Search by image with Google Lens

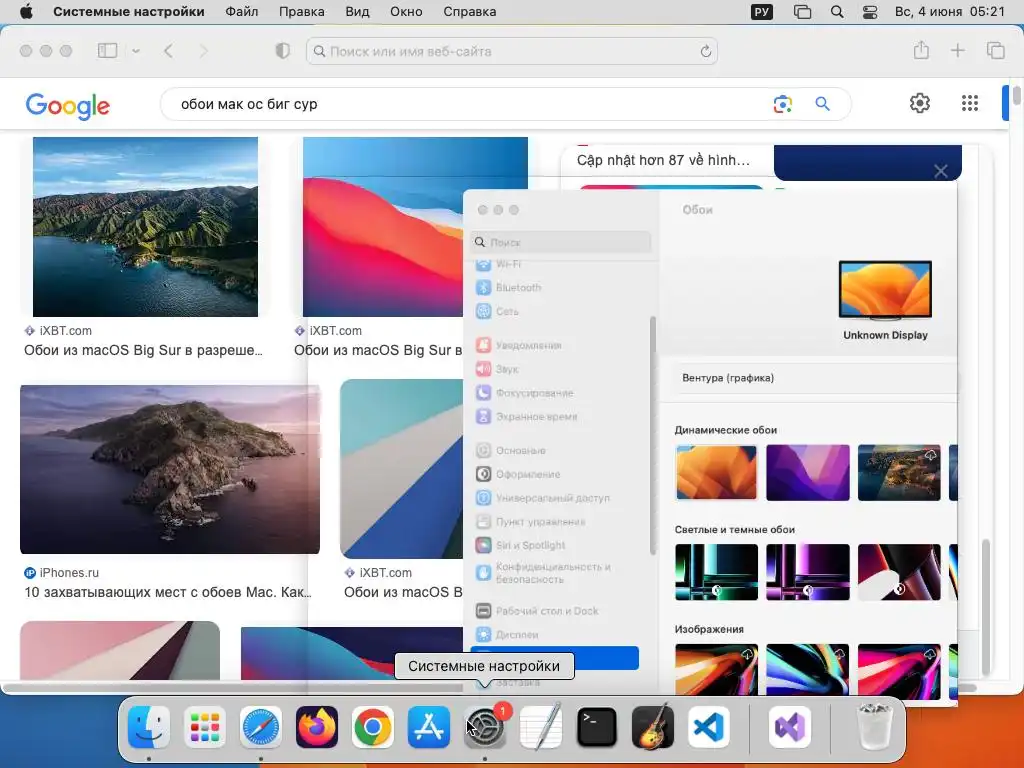tap(782, 104)
